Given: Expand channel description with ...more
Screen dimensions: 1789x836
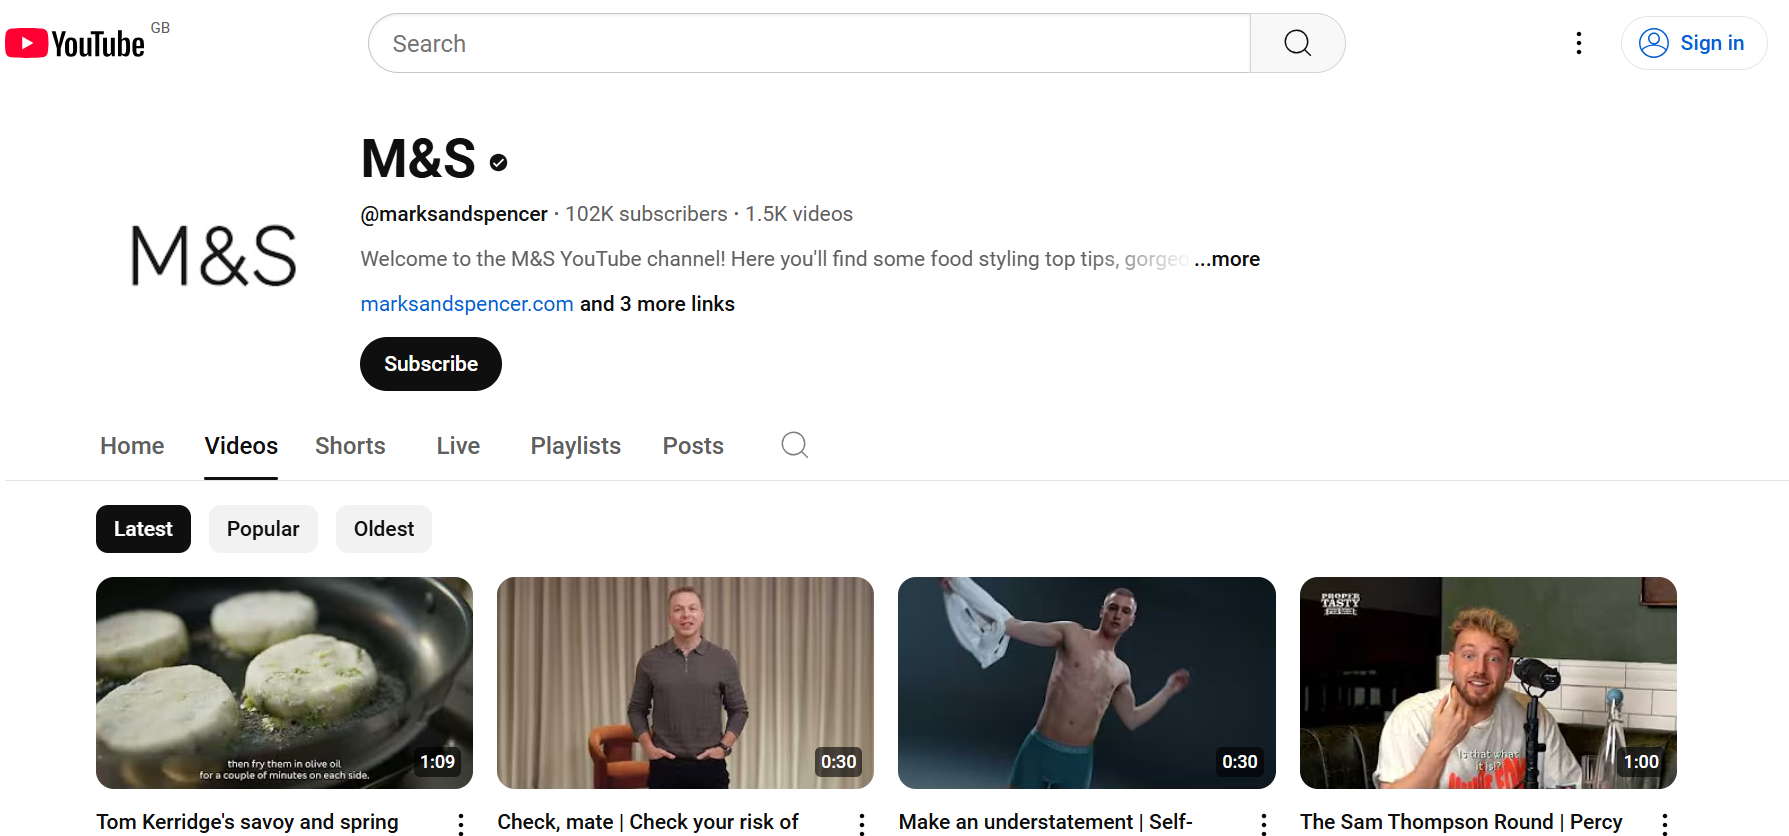Looking at the screenshot, I should coord(1227,259).
